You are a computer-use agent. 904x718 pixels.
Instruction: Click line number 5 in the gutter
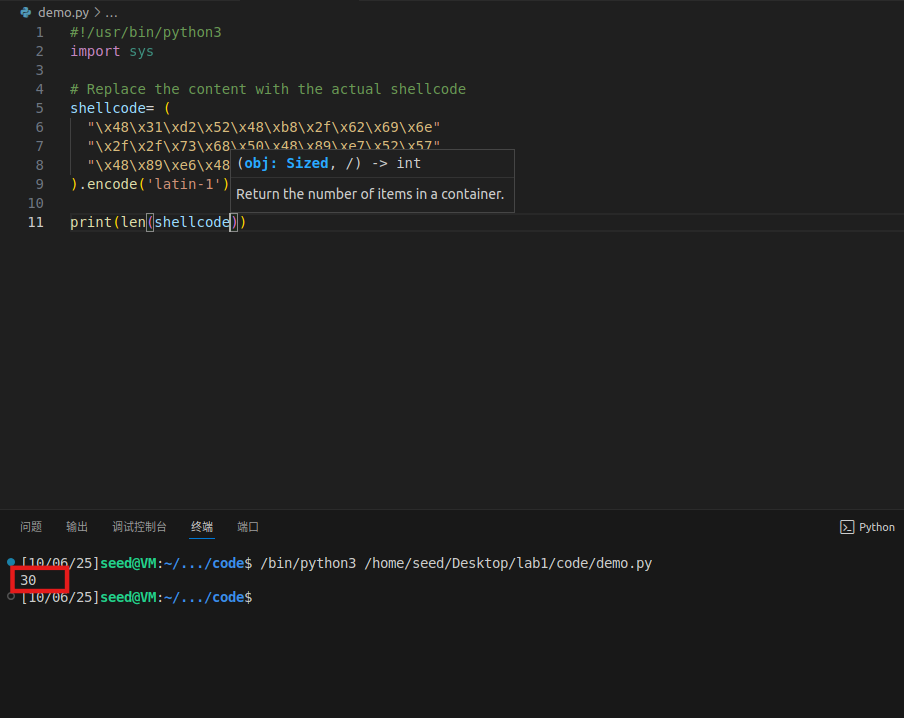[x=39, y=108]
